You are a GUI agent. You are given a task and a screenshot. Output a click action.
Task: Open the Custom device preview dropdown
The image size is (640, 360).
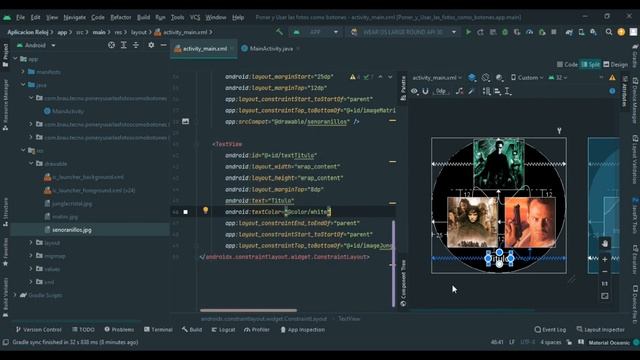point(527,78)
